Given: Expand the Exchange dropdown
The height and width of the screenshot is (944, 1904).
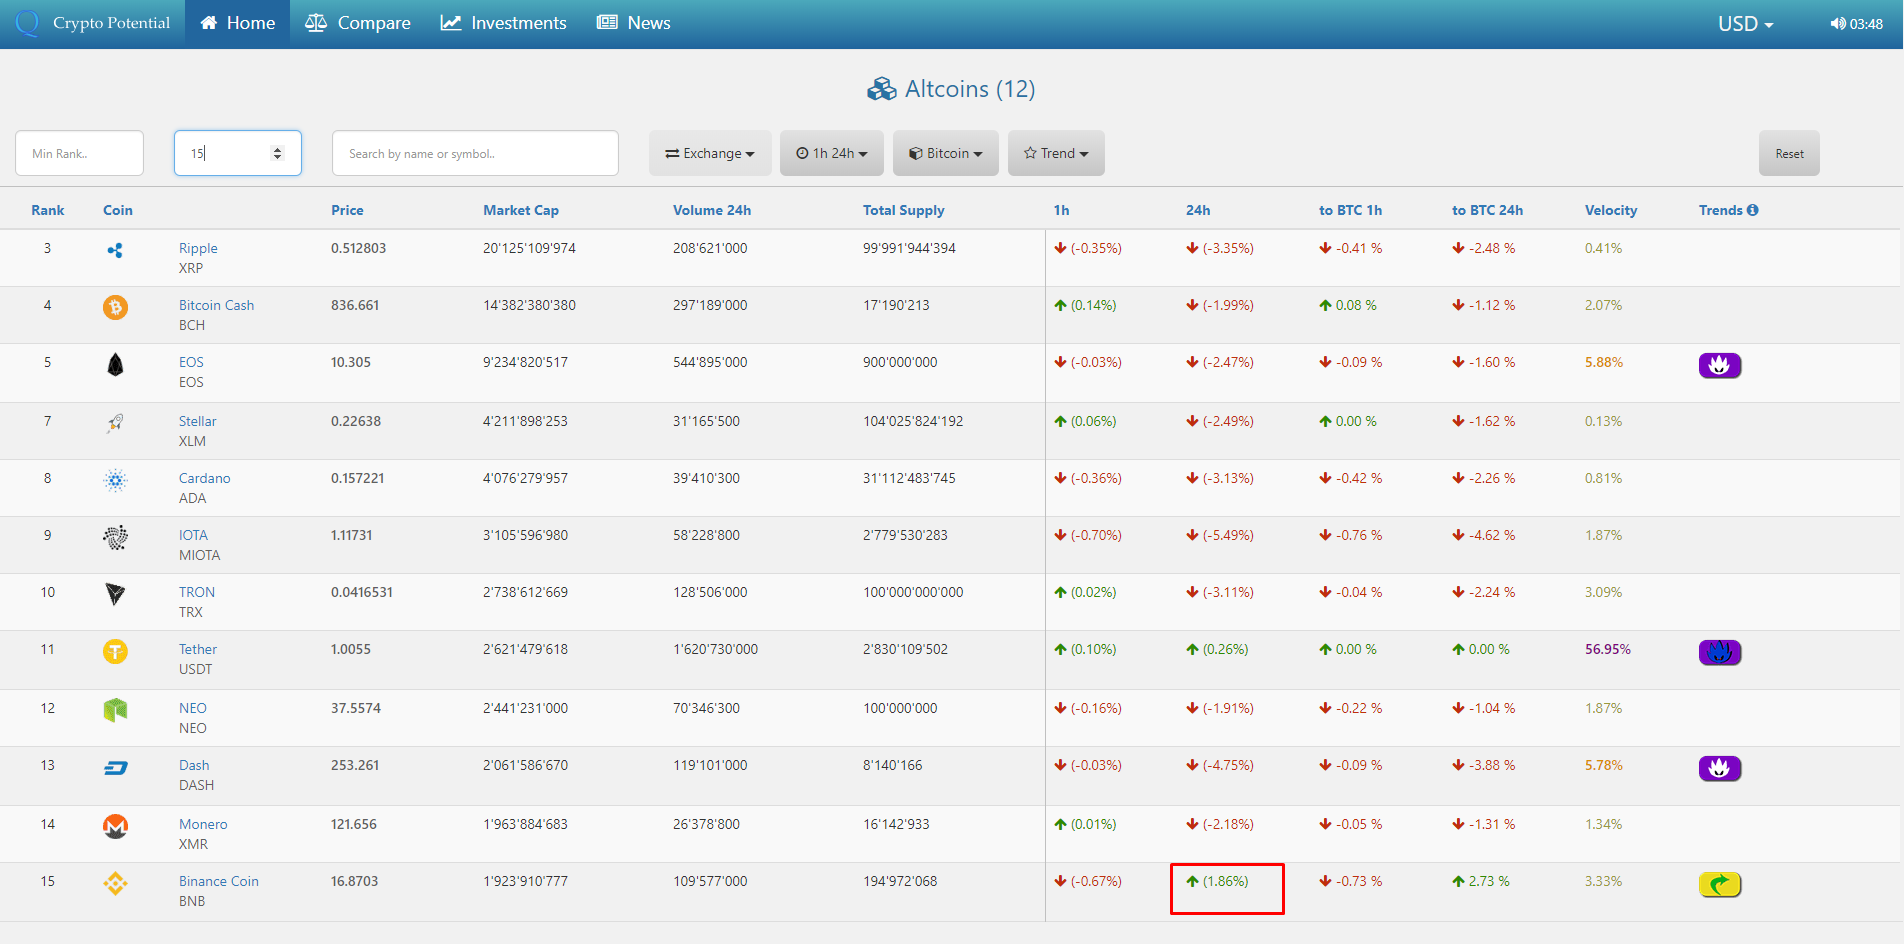Looking at the screenshot, I should pyautogui.click(x=710, y=153).
